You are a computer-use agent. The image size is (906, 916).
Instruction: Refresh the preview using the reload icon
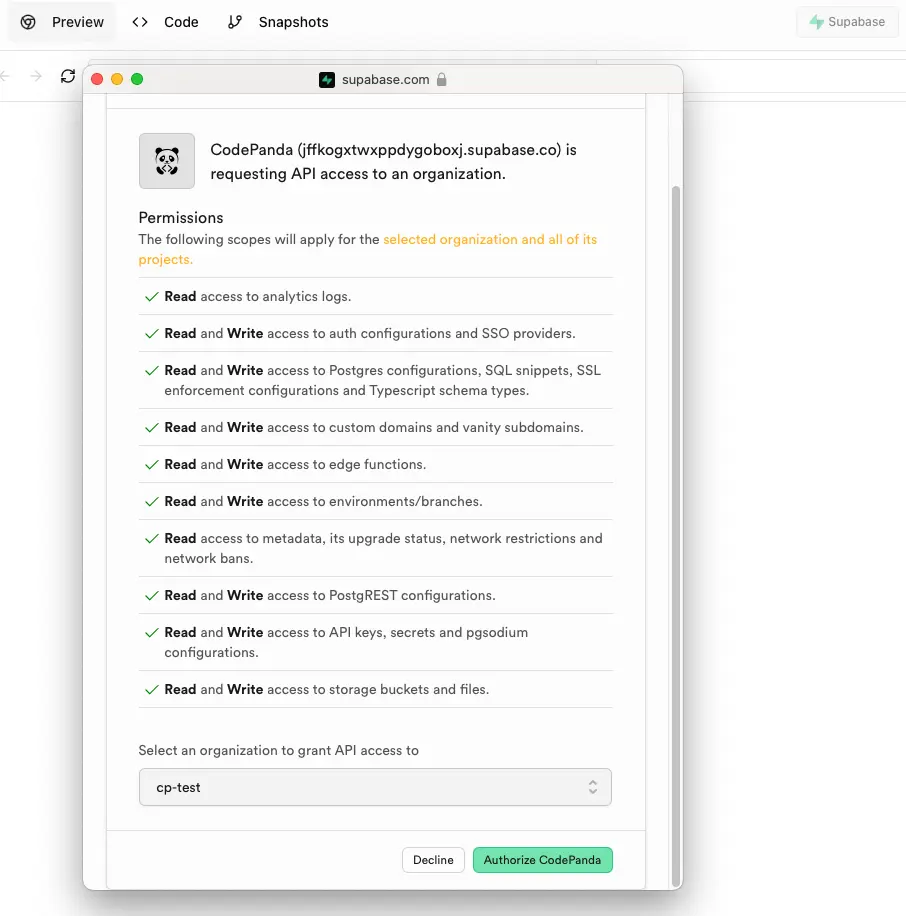(x=67, y=76)
